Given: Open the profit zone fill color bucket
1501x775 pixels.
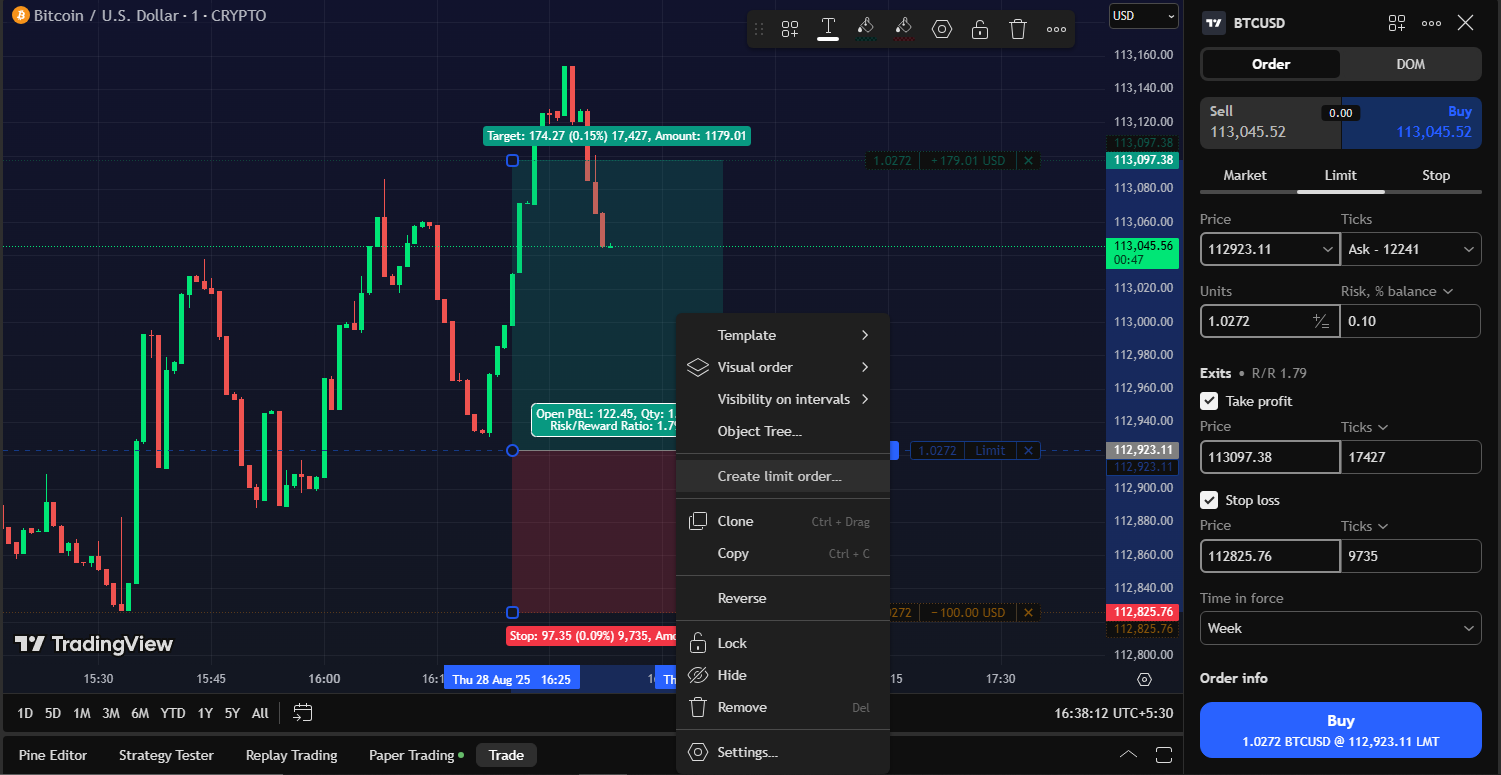Looking at the screenshot, I should click(866, 28).
